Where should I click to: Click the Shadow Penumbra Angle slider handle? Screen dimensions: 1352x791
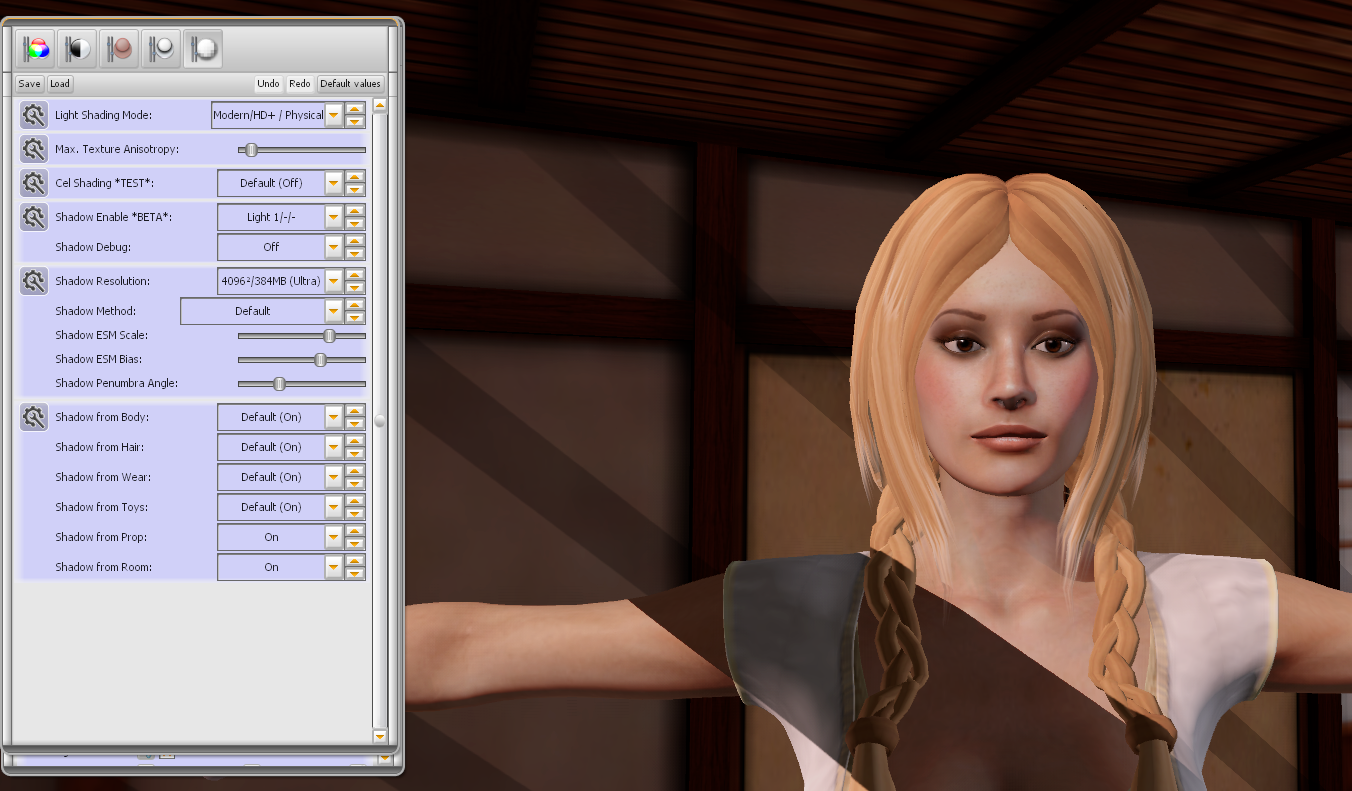[279, 384]
